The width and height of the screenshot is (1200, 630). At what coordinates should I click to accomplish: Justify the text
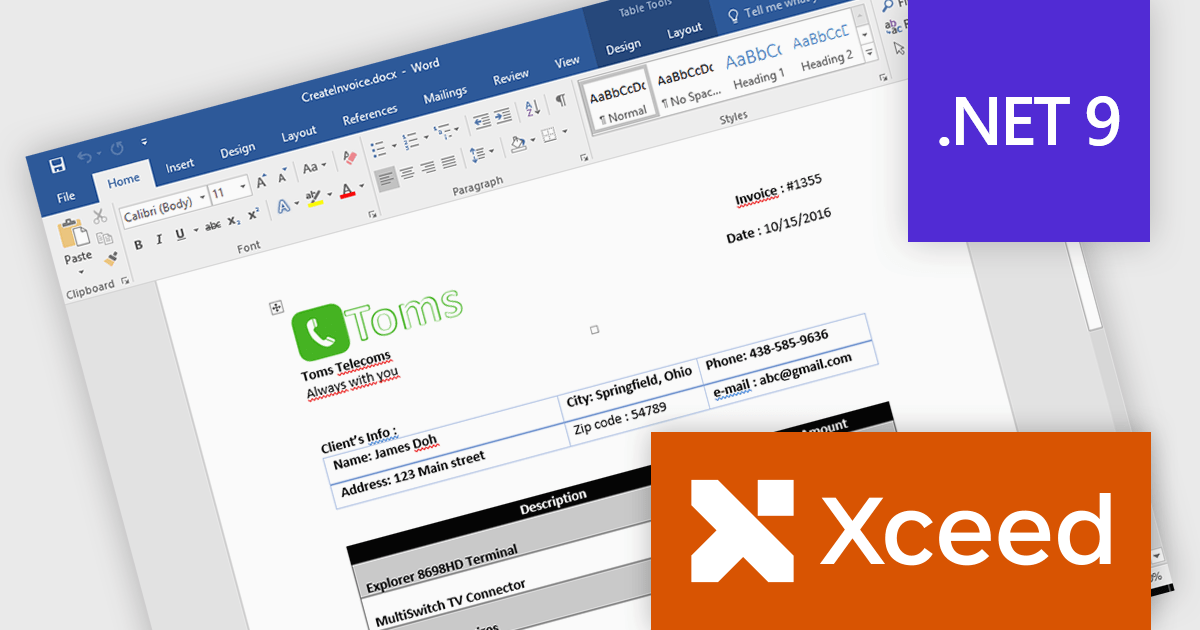448,161
